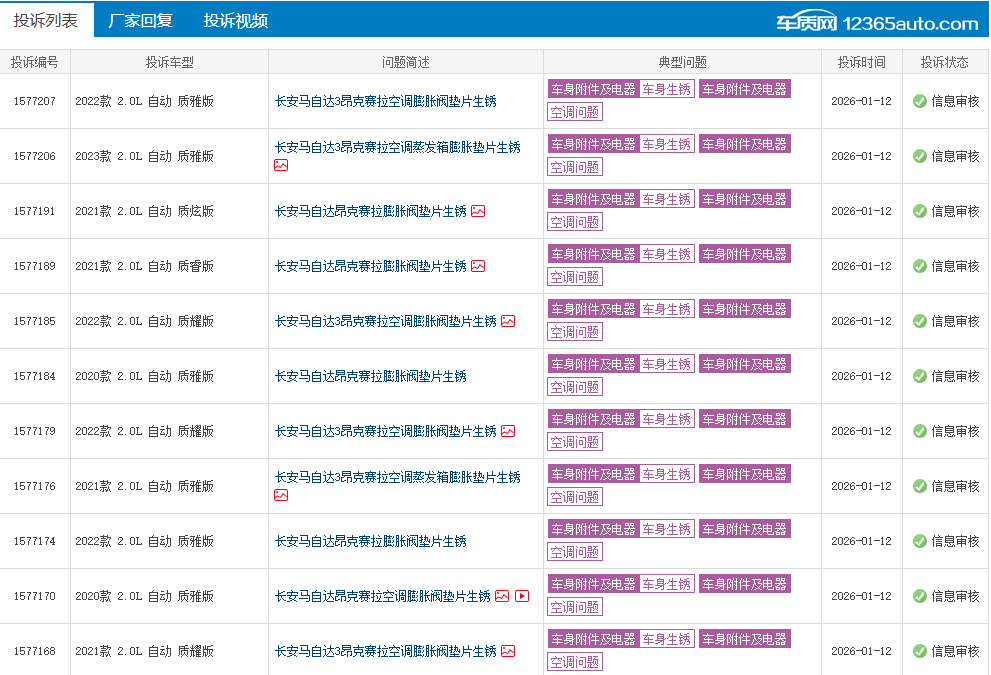Screen dimensions: 991x675
Task: Open the picture icon for complaint 1577185
Action: pos(508,321)
